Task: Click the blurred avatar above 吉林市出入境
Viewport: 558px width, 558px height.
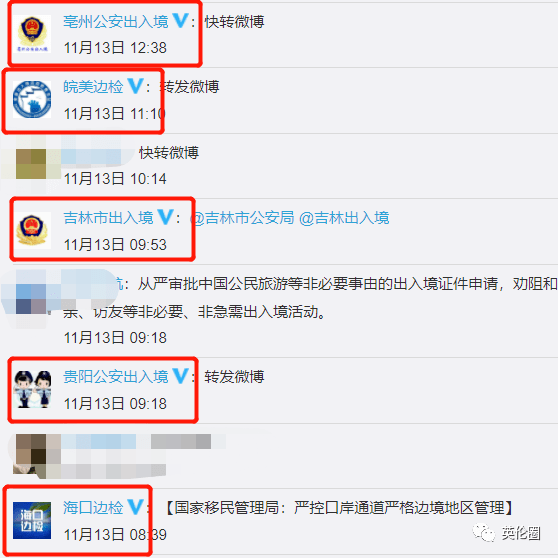Action: click(x=31, y=164)
